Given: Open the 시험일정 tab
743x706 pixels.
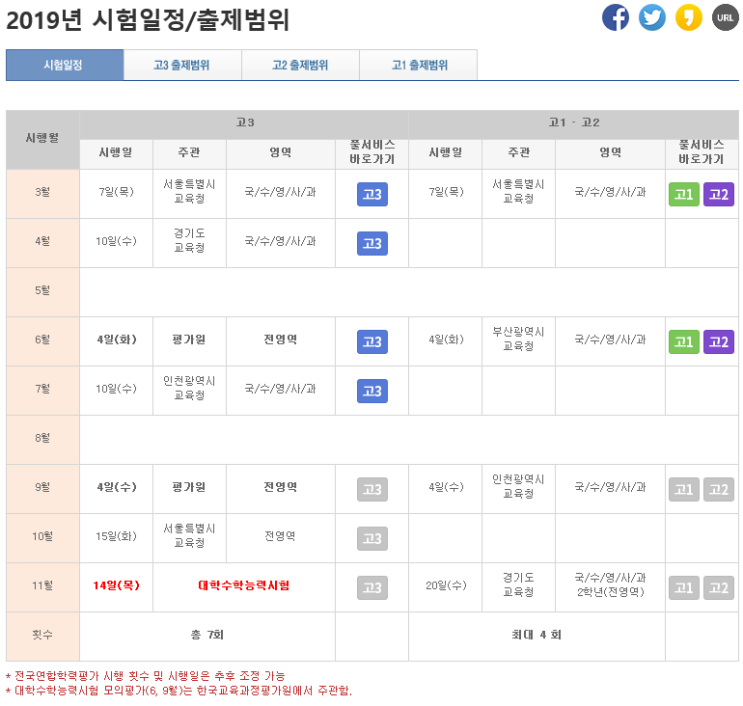Looking at the screenshot, I should coord(64,65).
